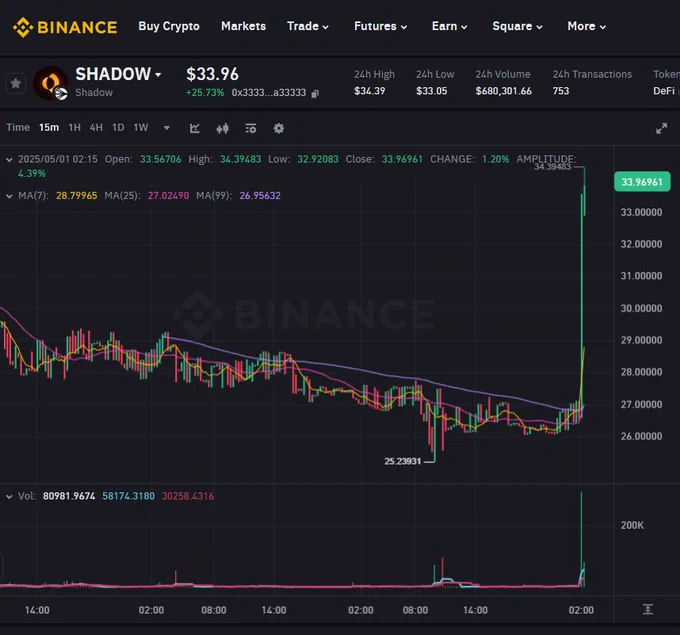The width and height of the screenshot is (680, 635).
Task: Select the 1D time interval
Action: coord(118,128)
